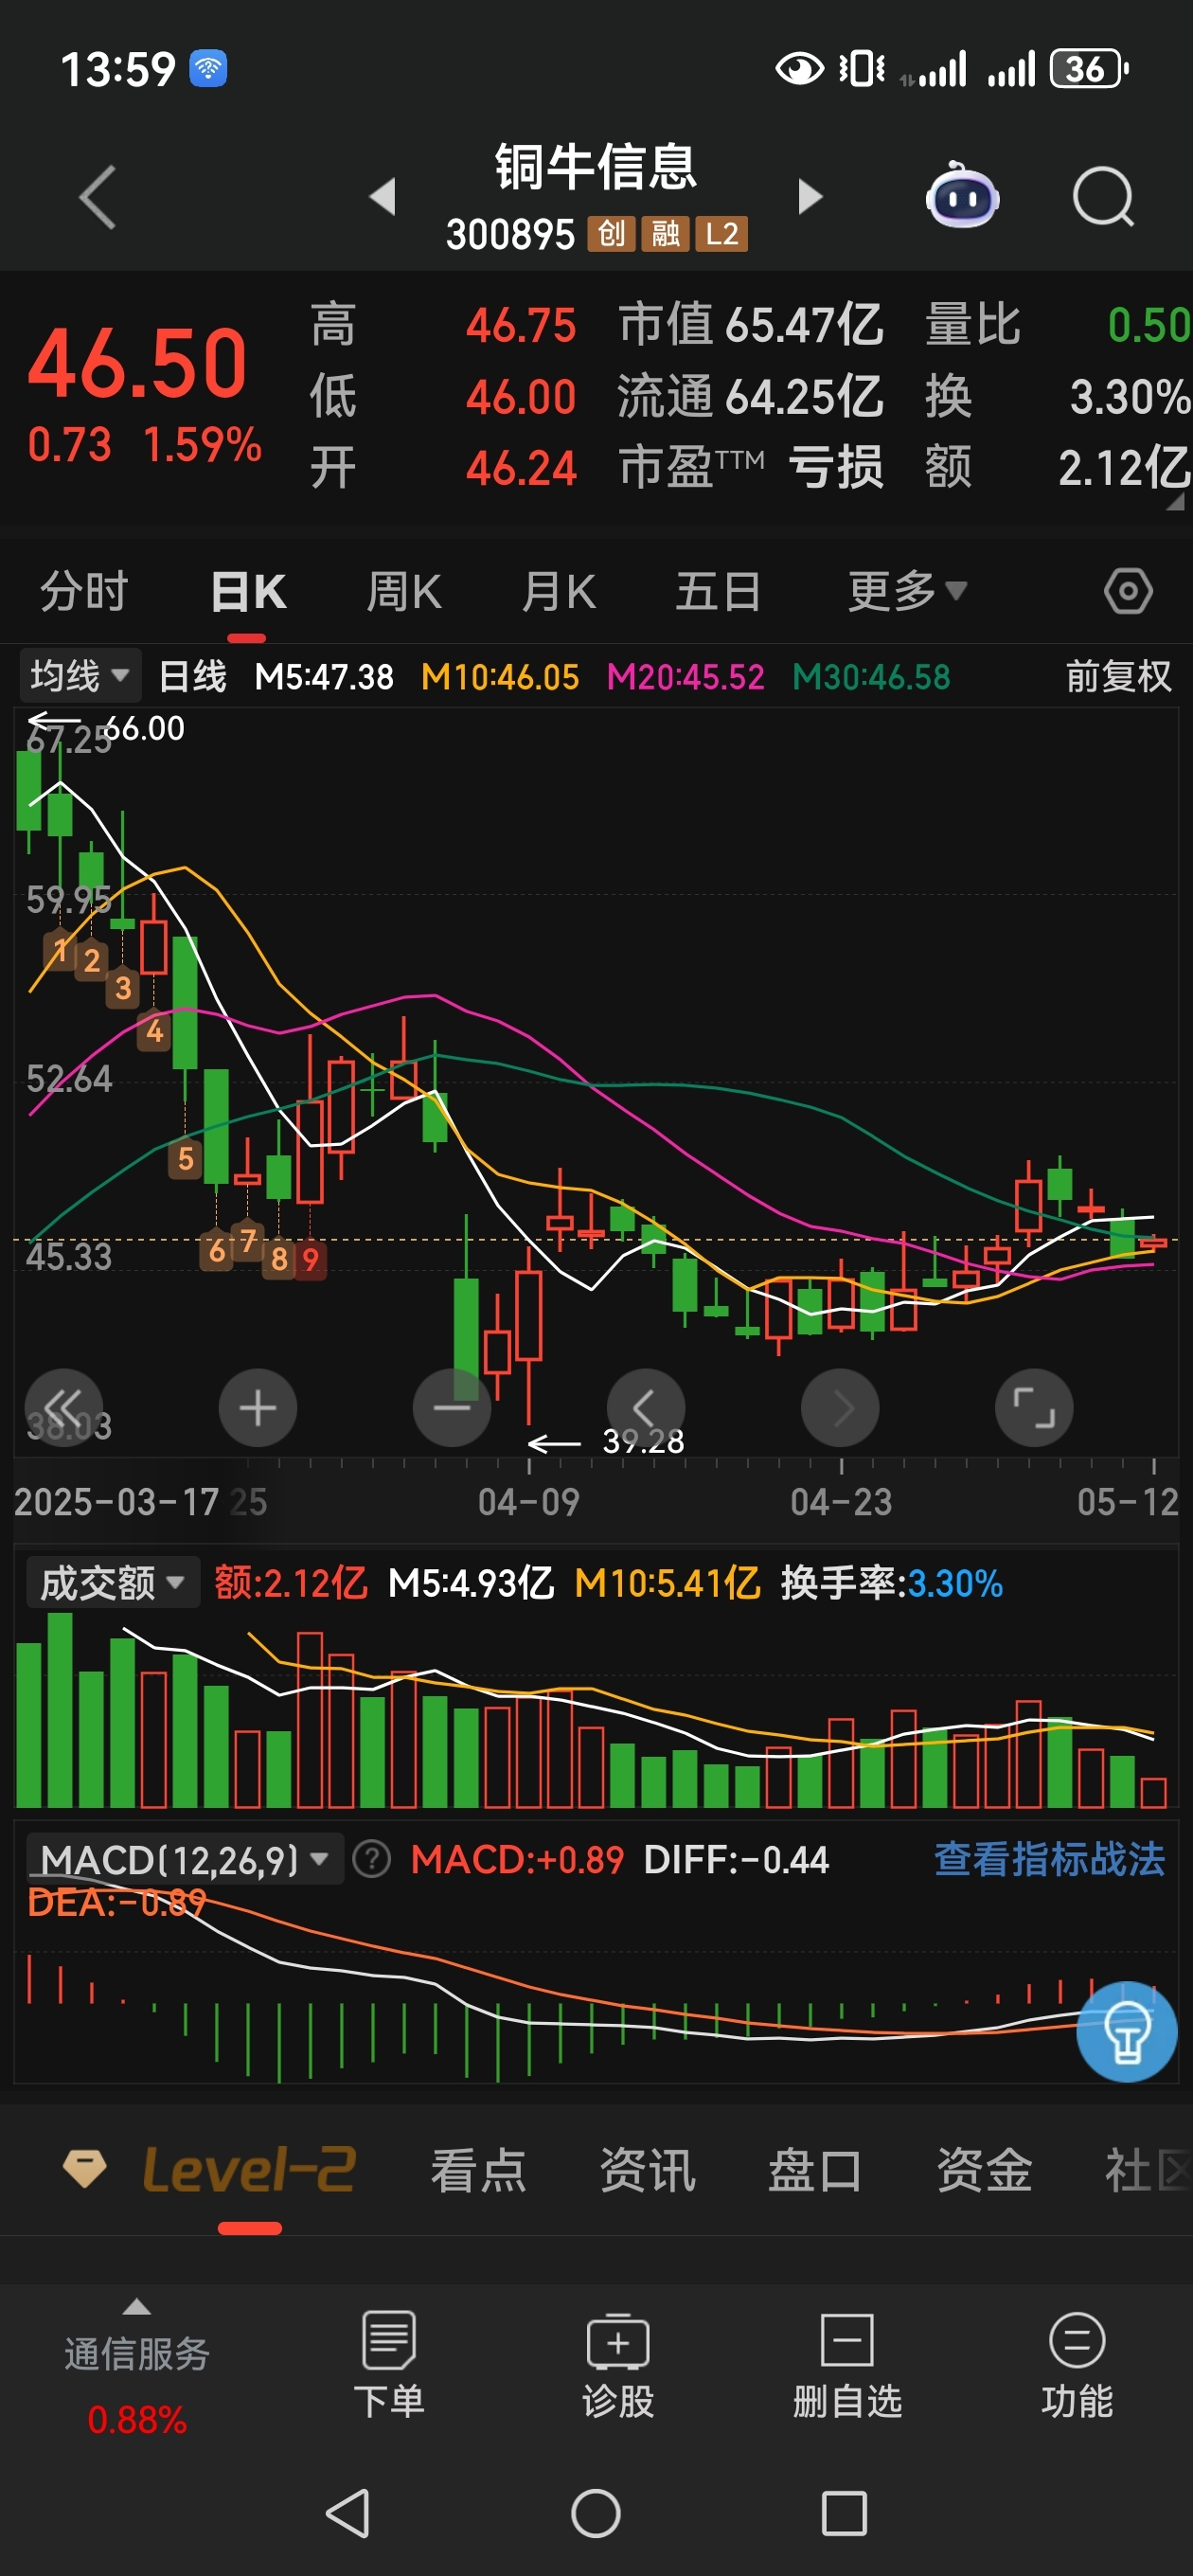Tap 量比 0.50 value

point(1058,325)
